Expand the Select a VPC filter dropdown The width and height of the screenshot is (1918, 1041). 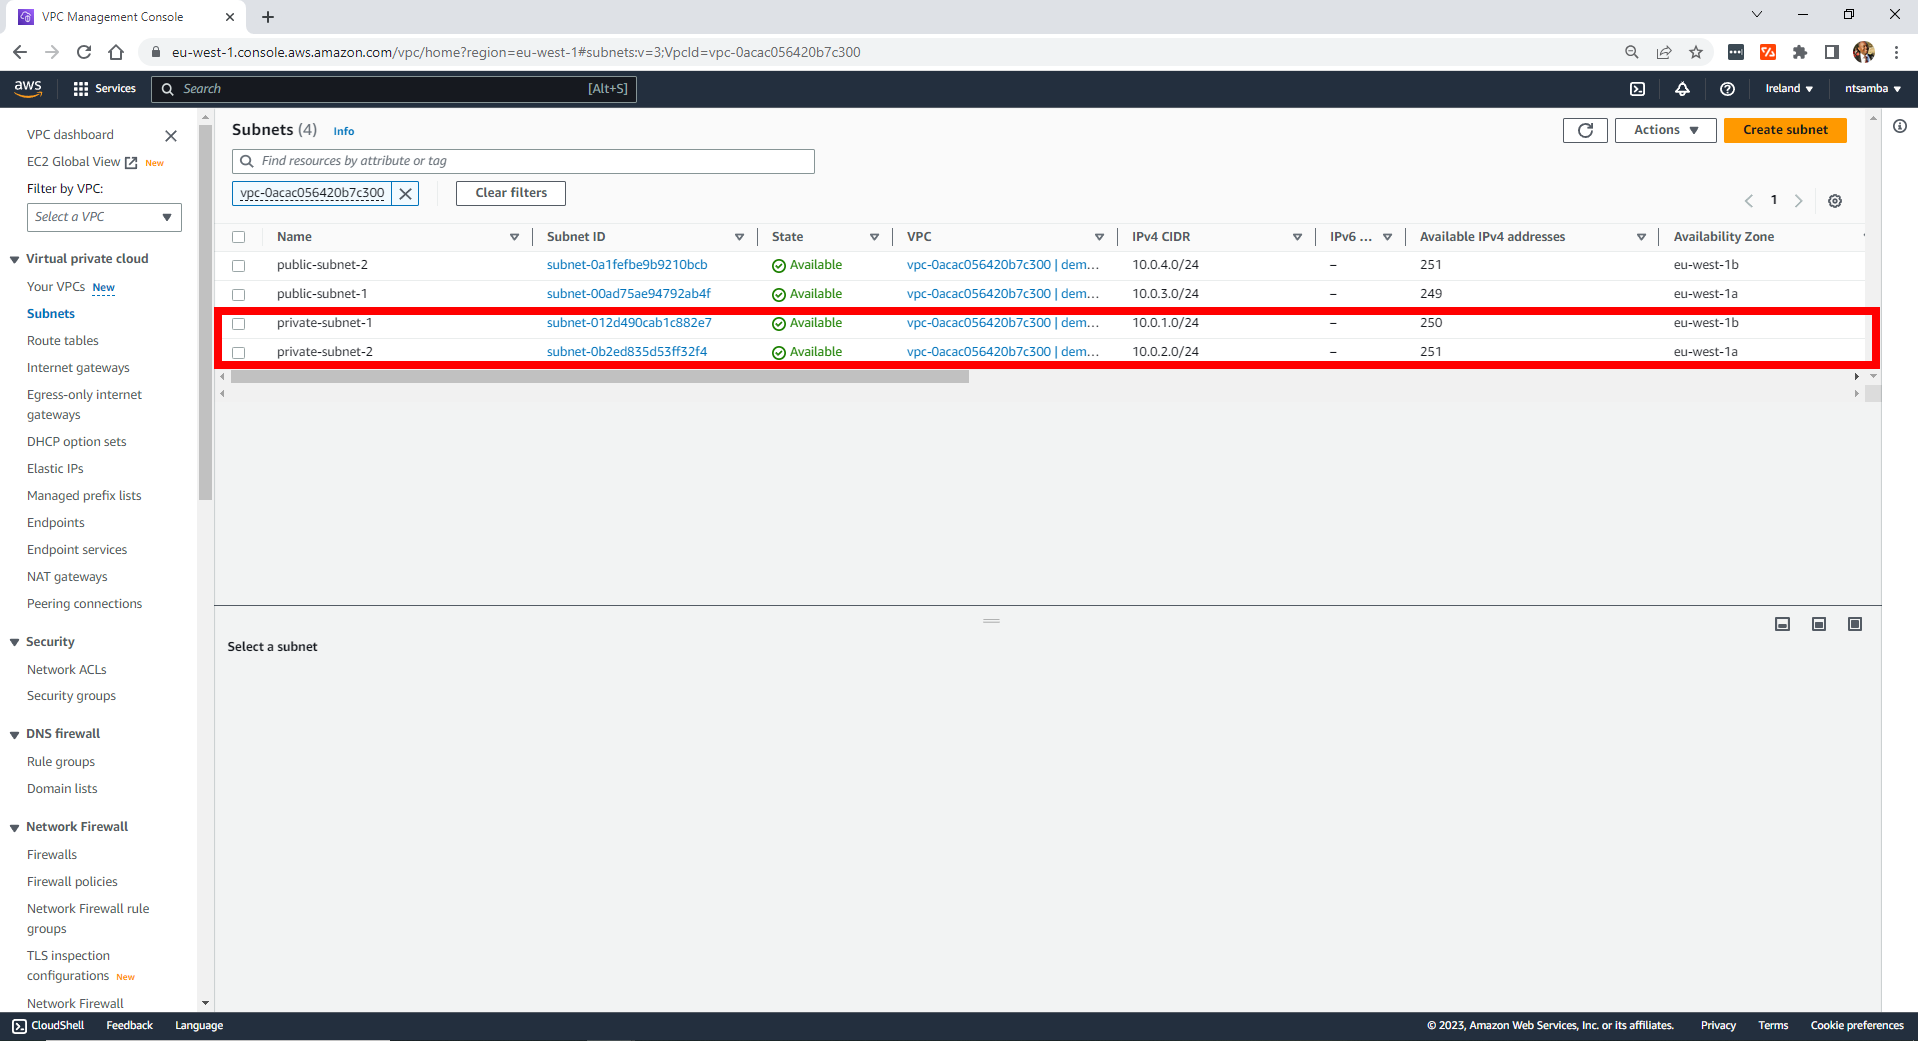coord(104,217)
